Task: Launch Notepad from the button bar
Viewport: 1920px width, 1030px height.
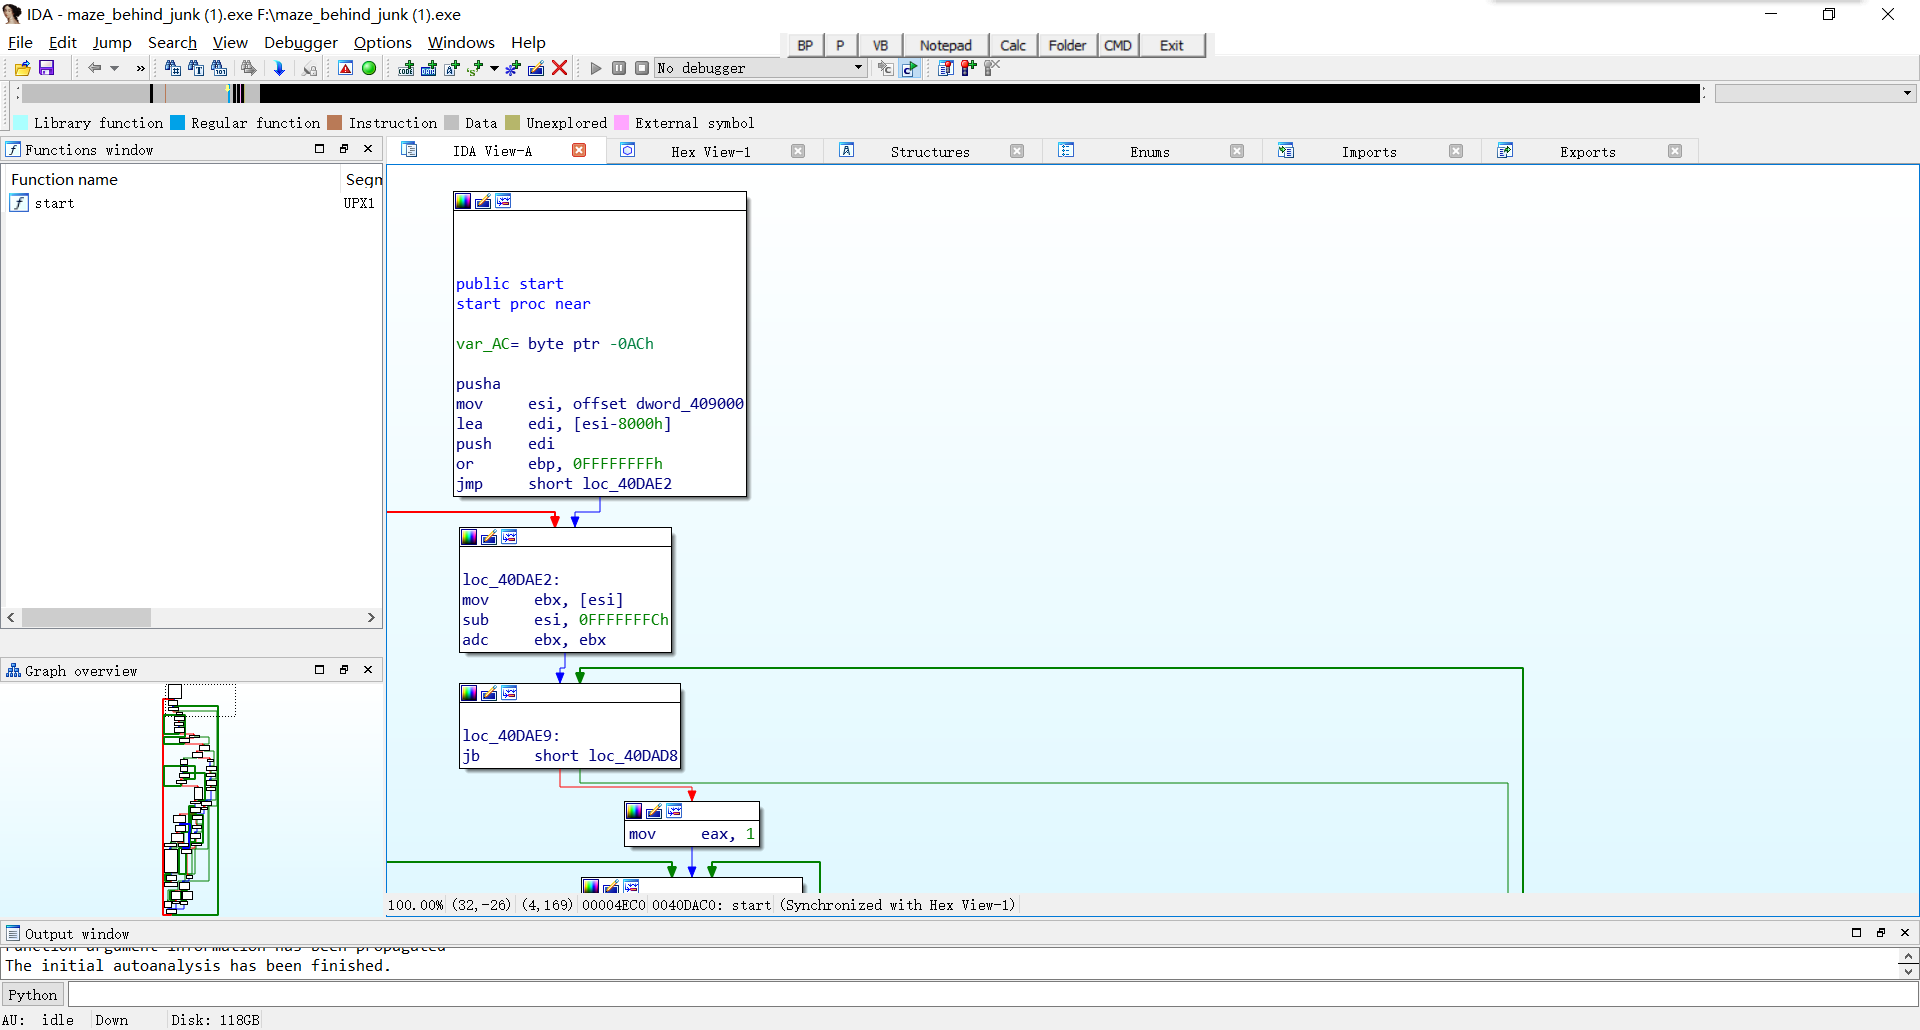Action: tap(946, 45)
